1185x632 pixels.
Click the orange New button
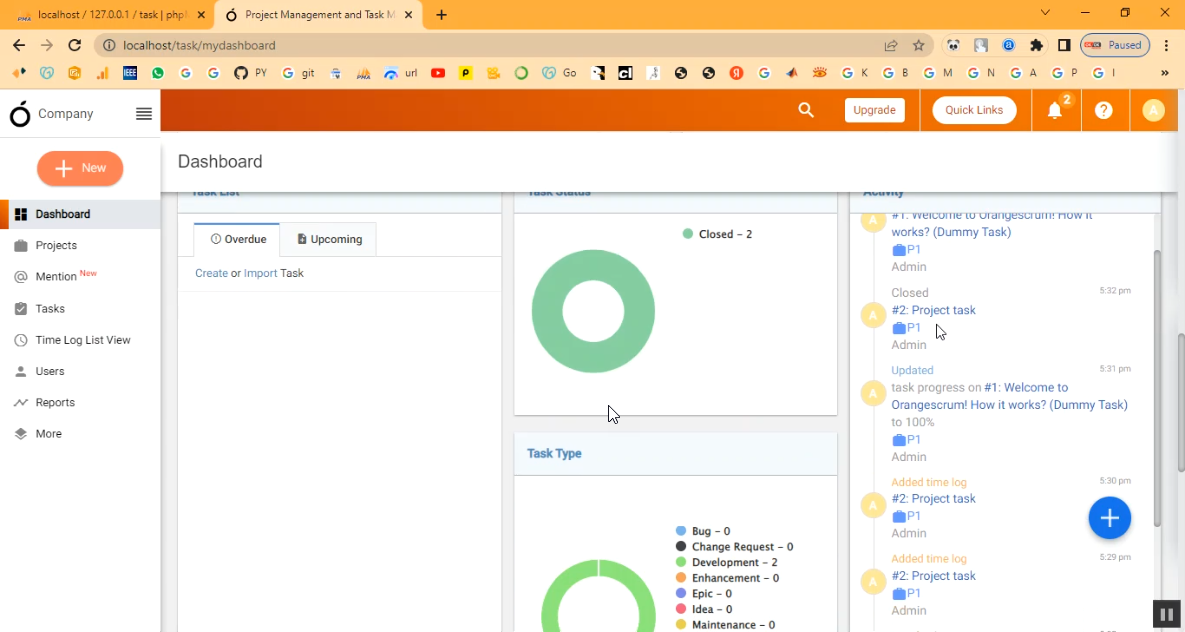80,168
